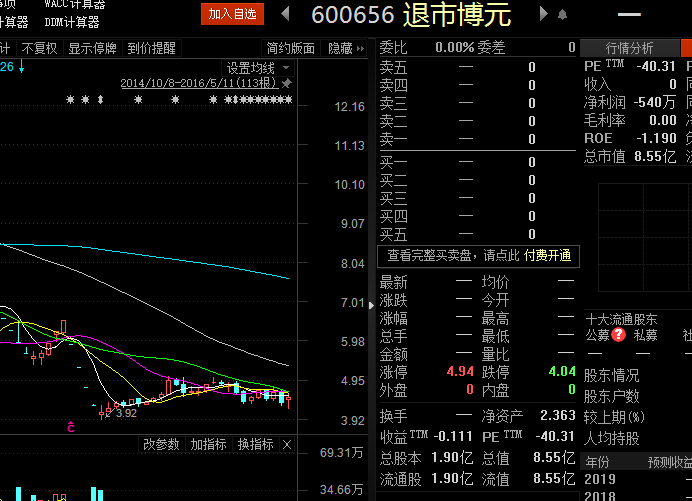This screenshot has height=501, width=692.
Task: Collapse side panel via 隐藏 arrow
Action: [346, 48]
